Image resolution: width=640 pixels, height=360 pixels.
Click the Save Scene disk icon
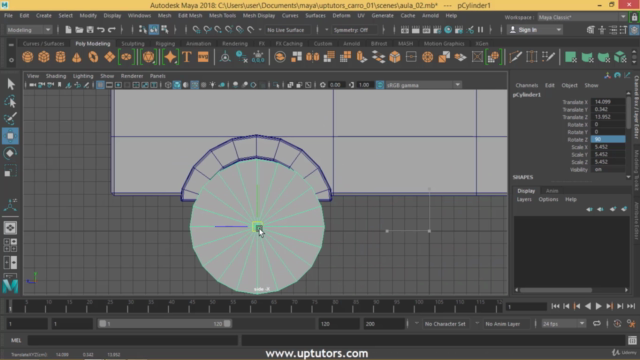[90, 30]
